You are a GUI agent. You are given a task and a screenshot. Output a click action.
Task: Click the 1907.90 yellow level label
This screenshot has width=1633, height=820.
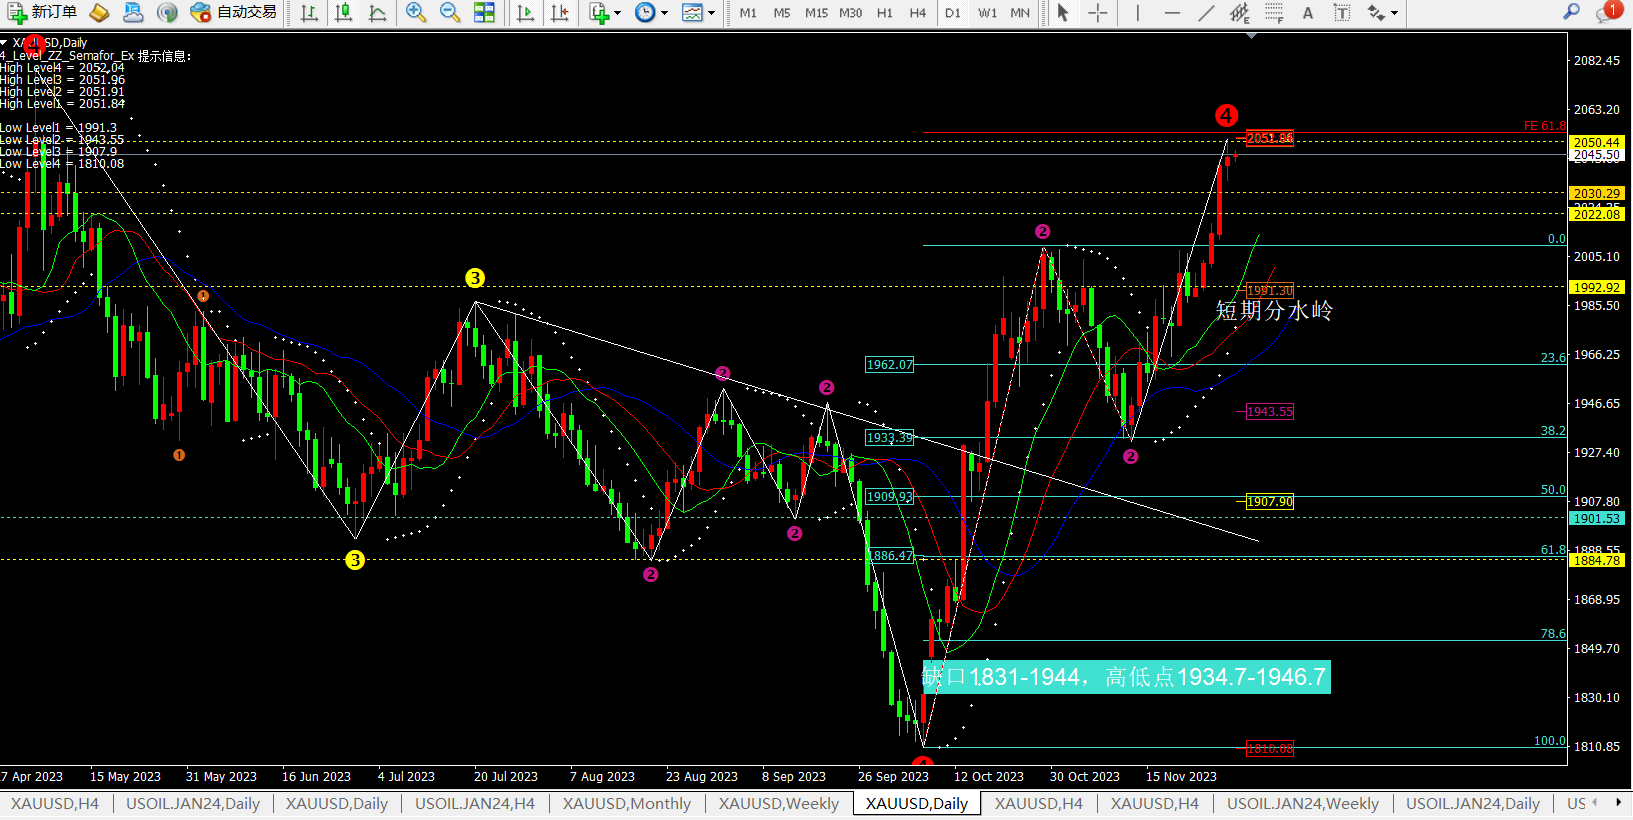click(x=1269, y=502)
